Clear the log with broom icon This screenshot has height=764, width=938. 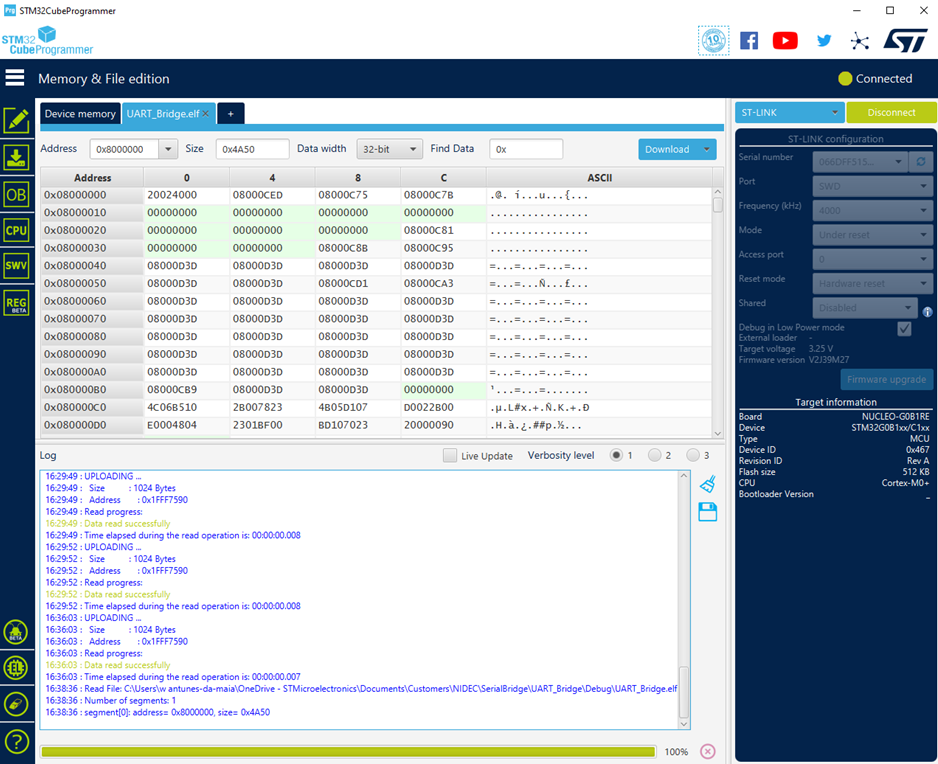pos(708,483)
